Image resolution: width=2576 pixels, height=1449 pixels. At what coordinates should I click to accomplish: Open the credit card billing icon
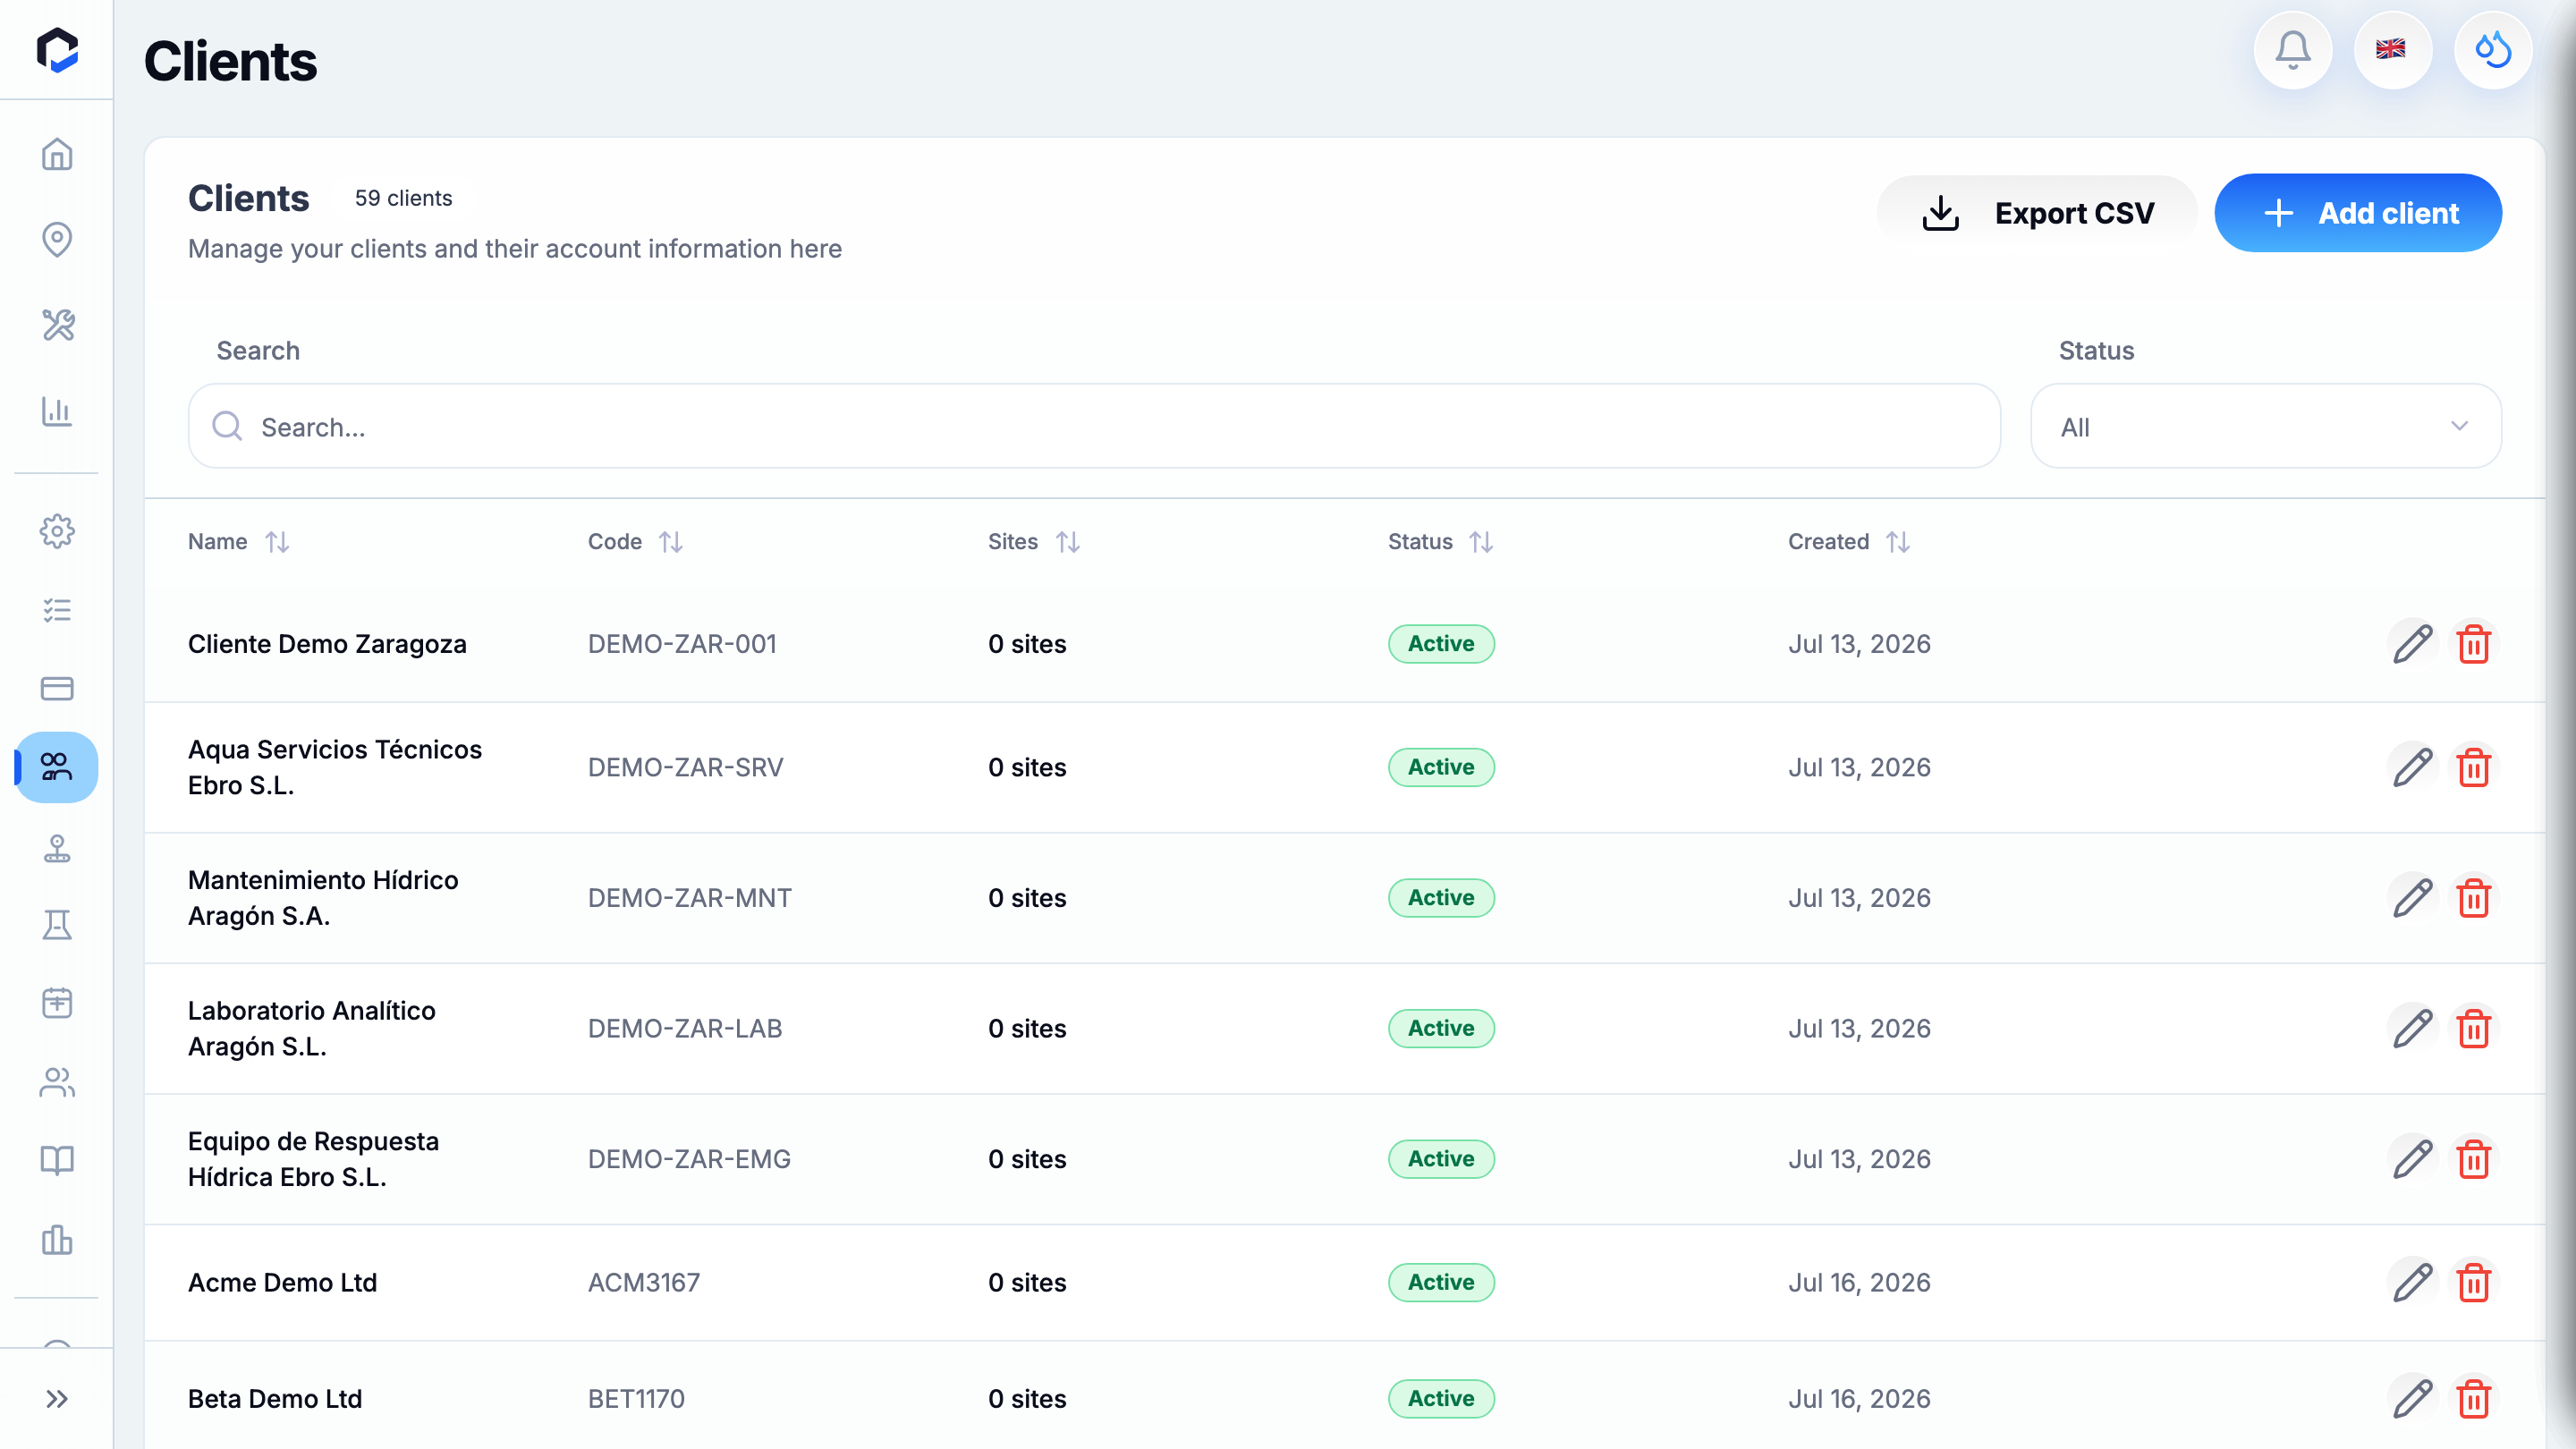57,688
